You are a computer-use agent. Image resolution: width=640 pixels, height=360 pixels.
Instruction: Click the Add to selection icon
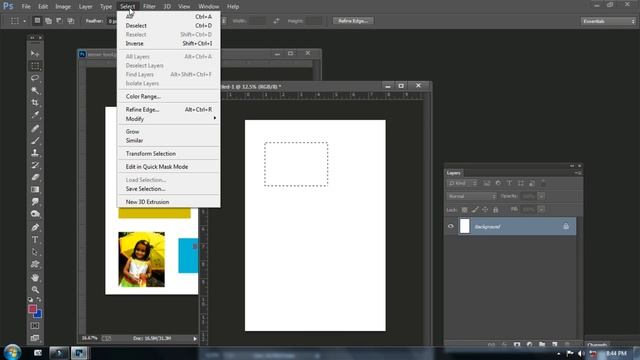click(x=48, y=20)
